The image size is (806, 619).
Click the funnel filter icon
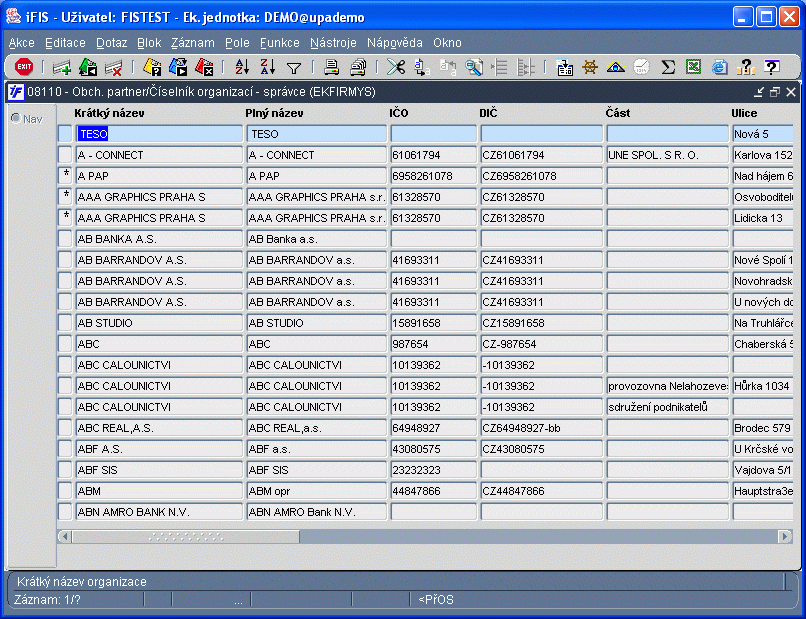tap(294, 68)
